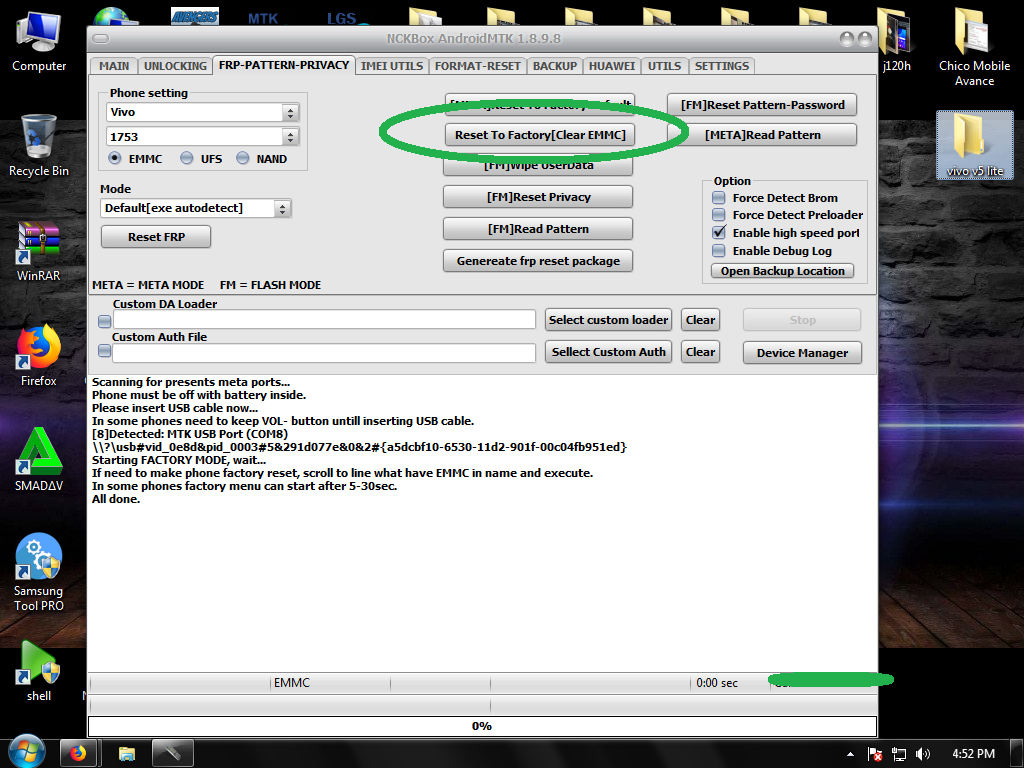Screen dimensions: 1024x768
Task: Open the Chico Mobile Avance folder
Action: 974,48
